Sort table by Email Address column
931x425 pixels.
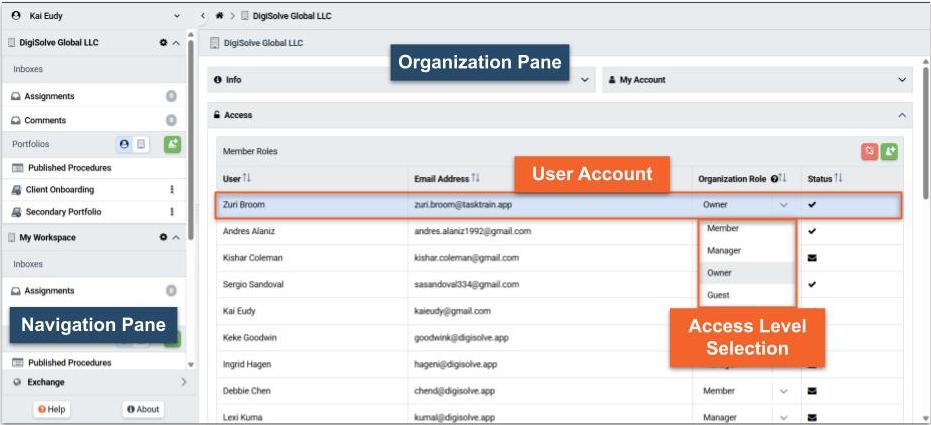point(475,179)
